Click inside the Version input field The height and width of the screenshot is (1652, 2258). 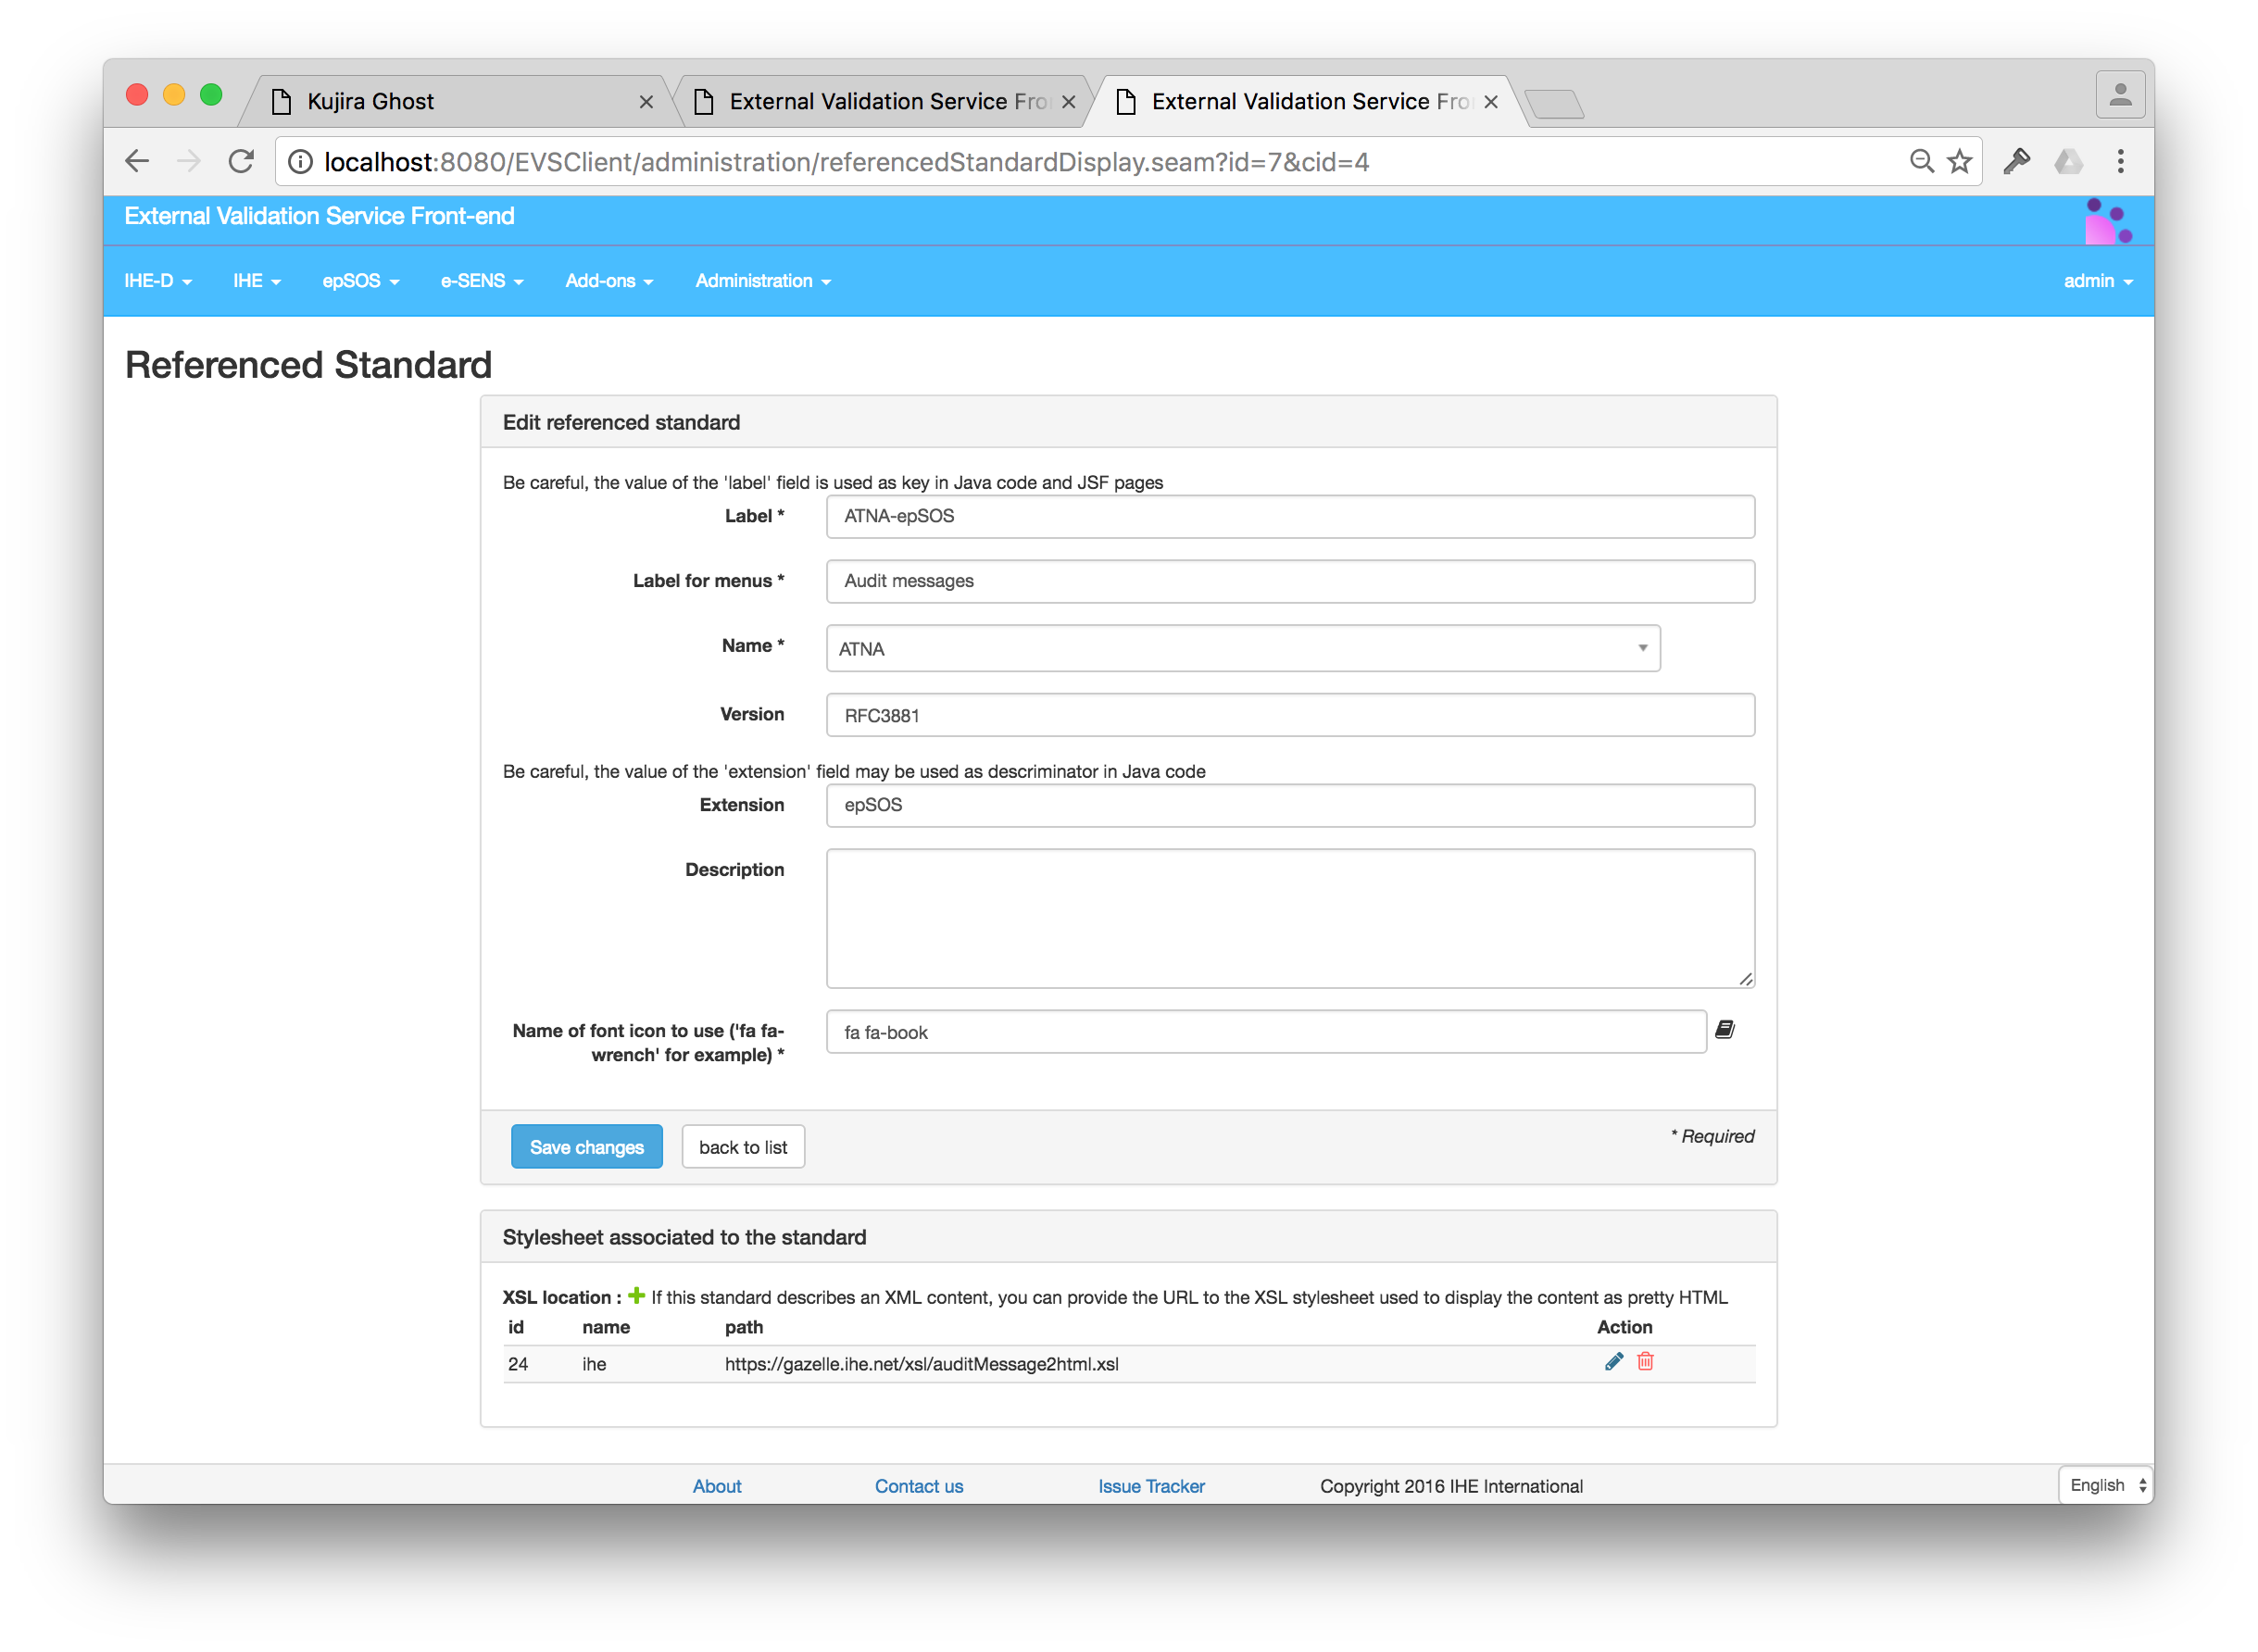pos(1290,714)
